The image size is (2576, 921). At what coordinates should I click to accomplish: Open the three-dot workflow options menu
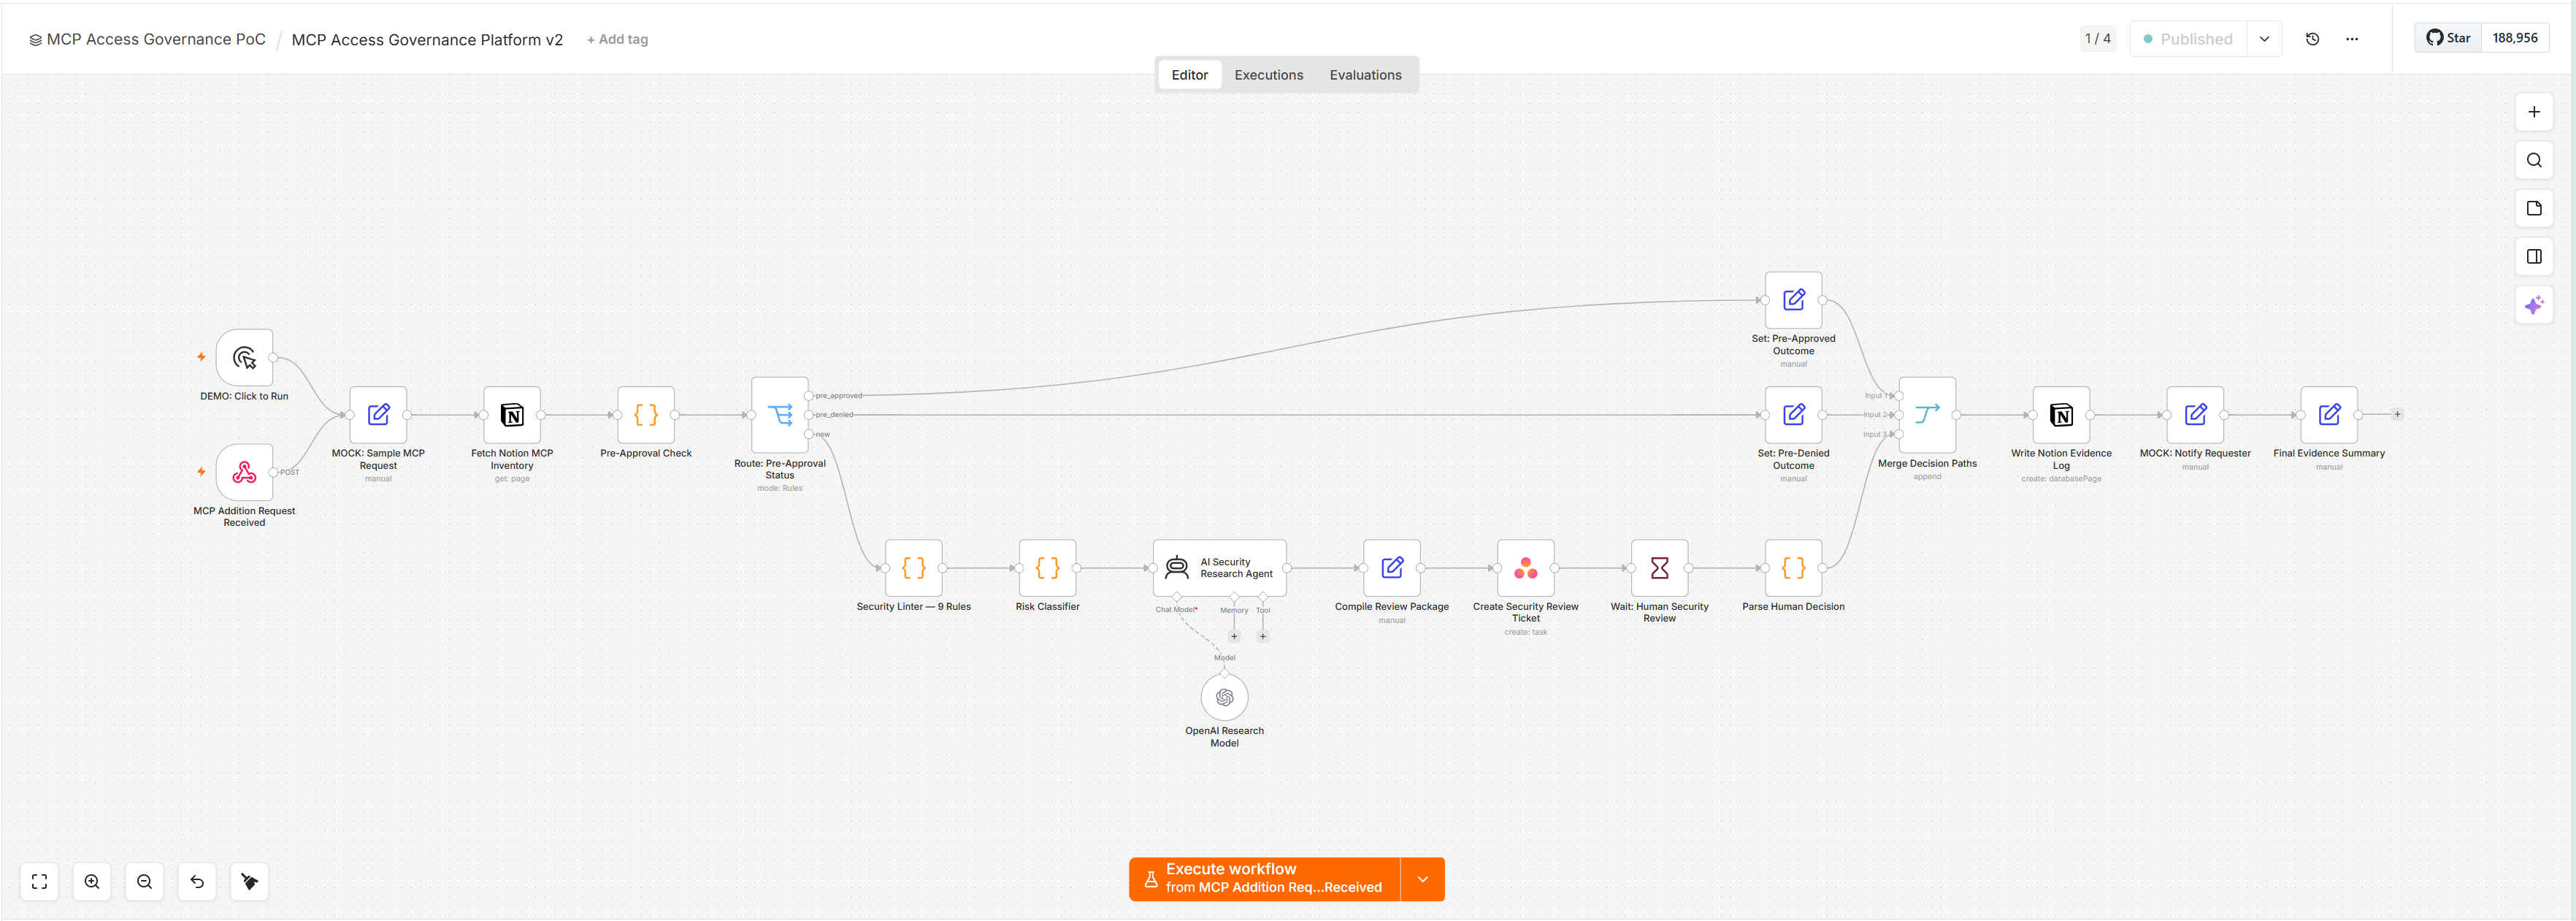point(2352,39)
